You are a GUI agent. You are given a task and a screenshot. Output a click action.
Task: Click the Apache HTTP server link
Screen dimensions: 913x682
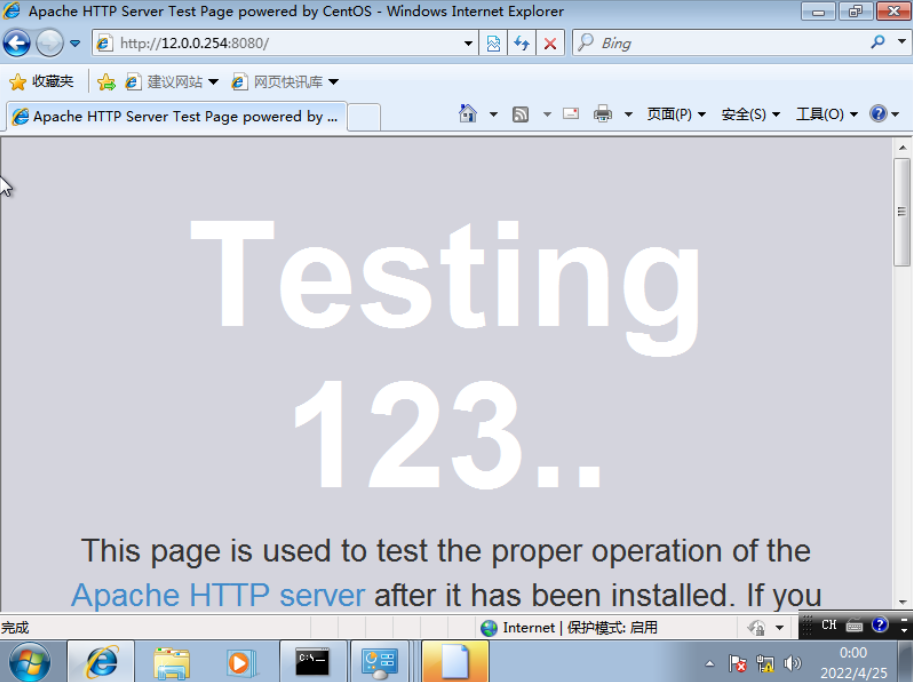218,595
